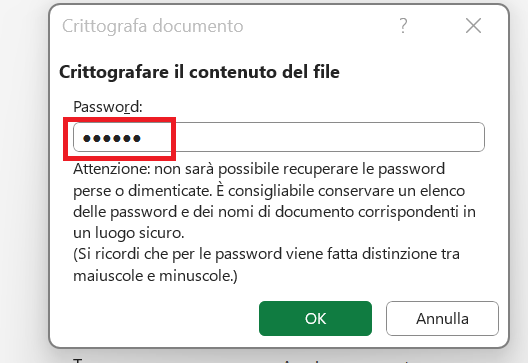
Task: Close the Crittografa documento dialog
Action: pyautogui.click(x=473, y=26)
